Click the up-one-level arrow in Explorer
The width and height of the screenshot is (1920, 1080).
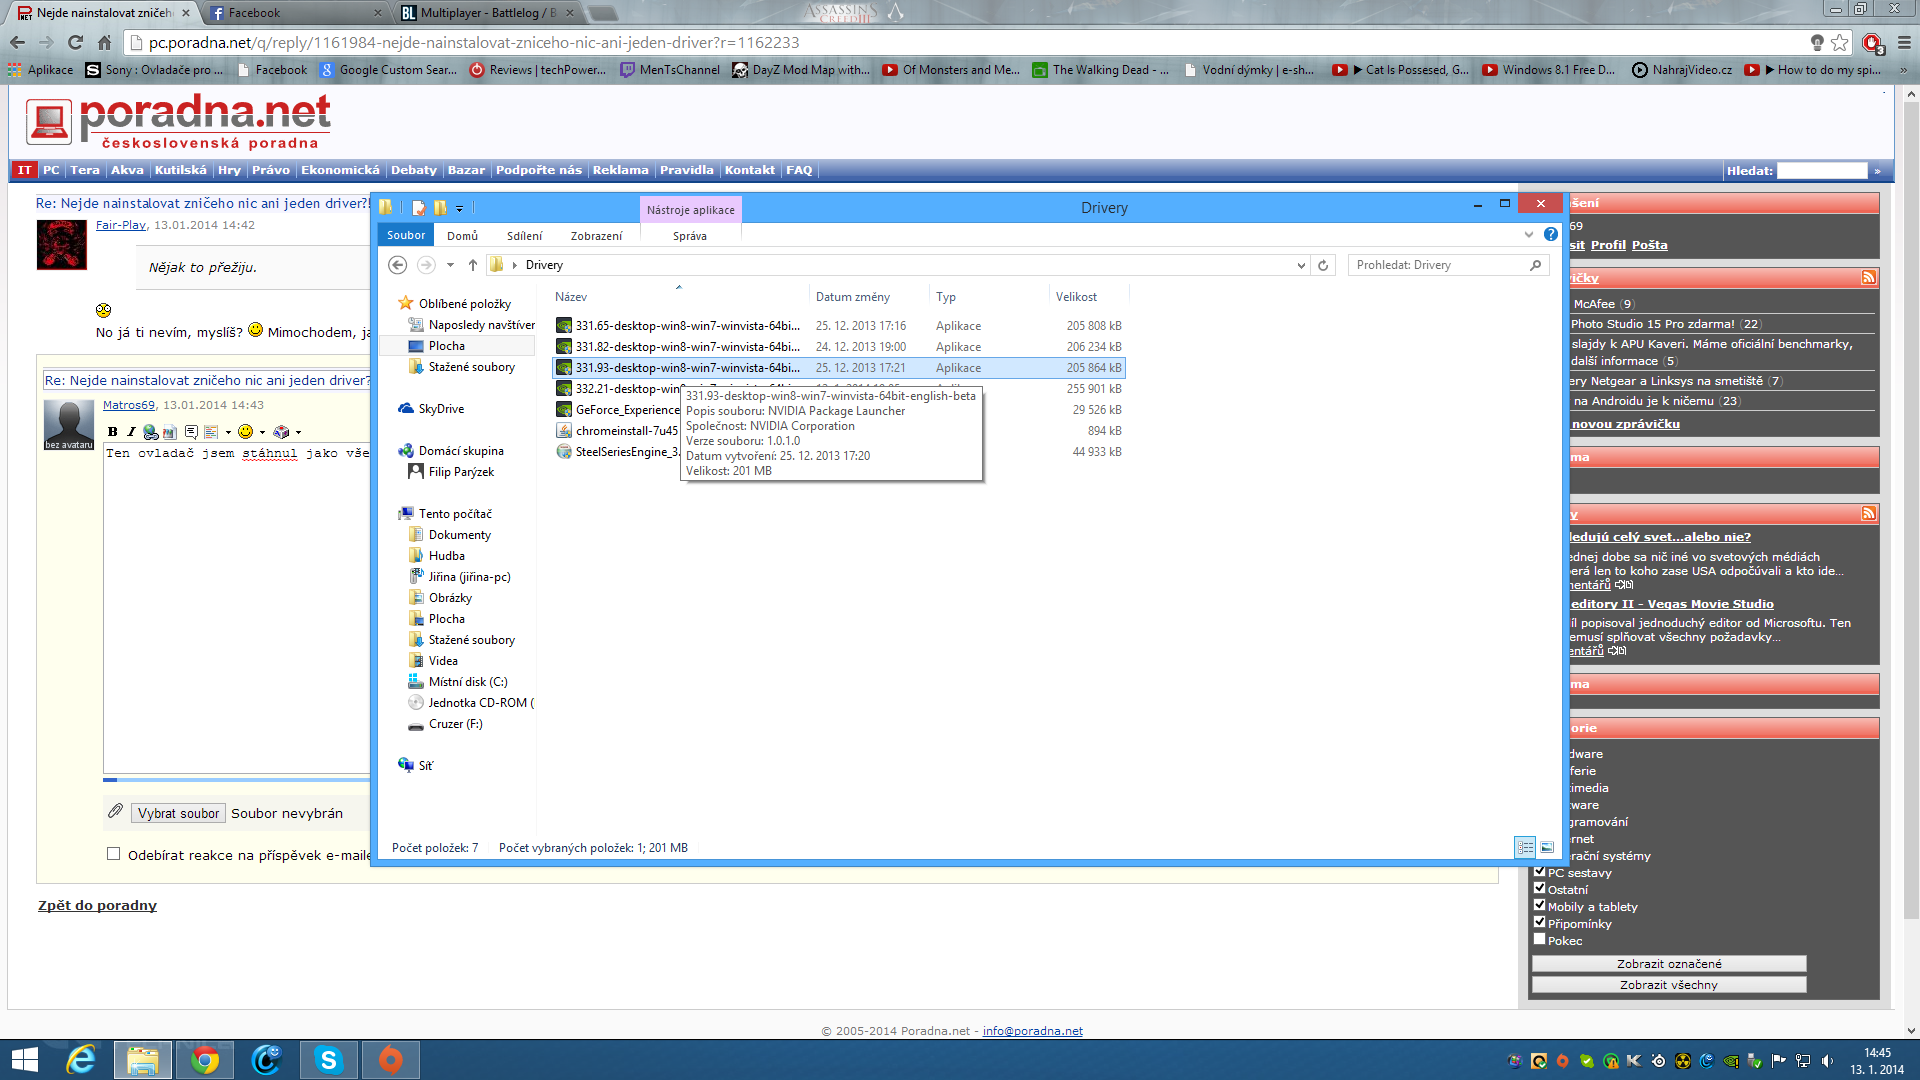tap(473, 265)
